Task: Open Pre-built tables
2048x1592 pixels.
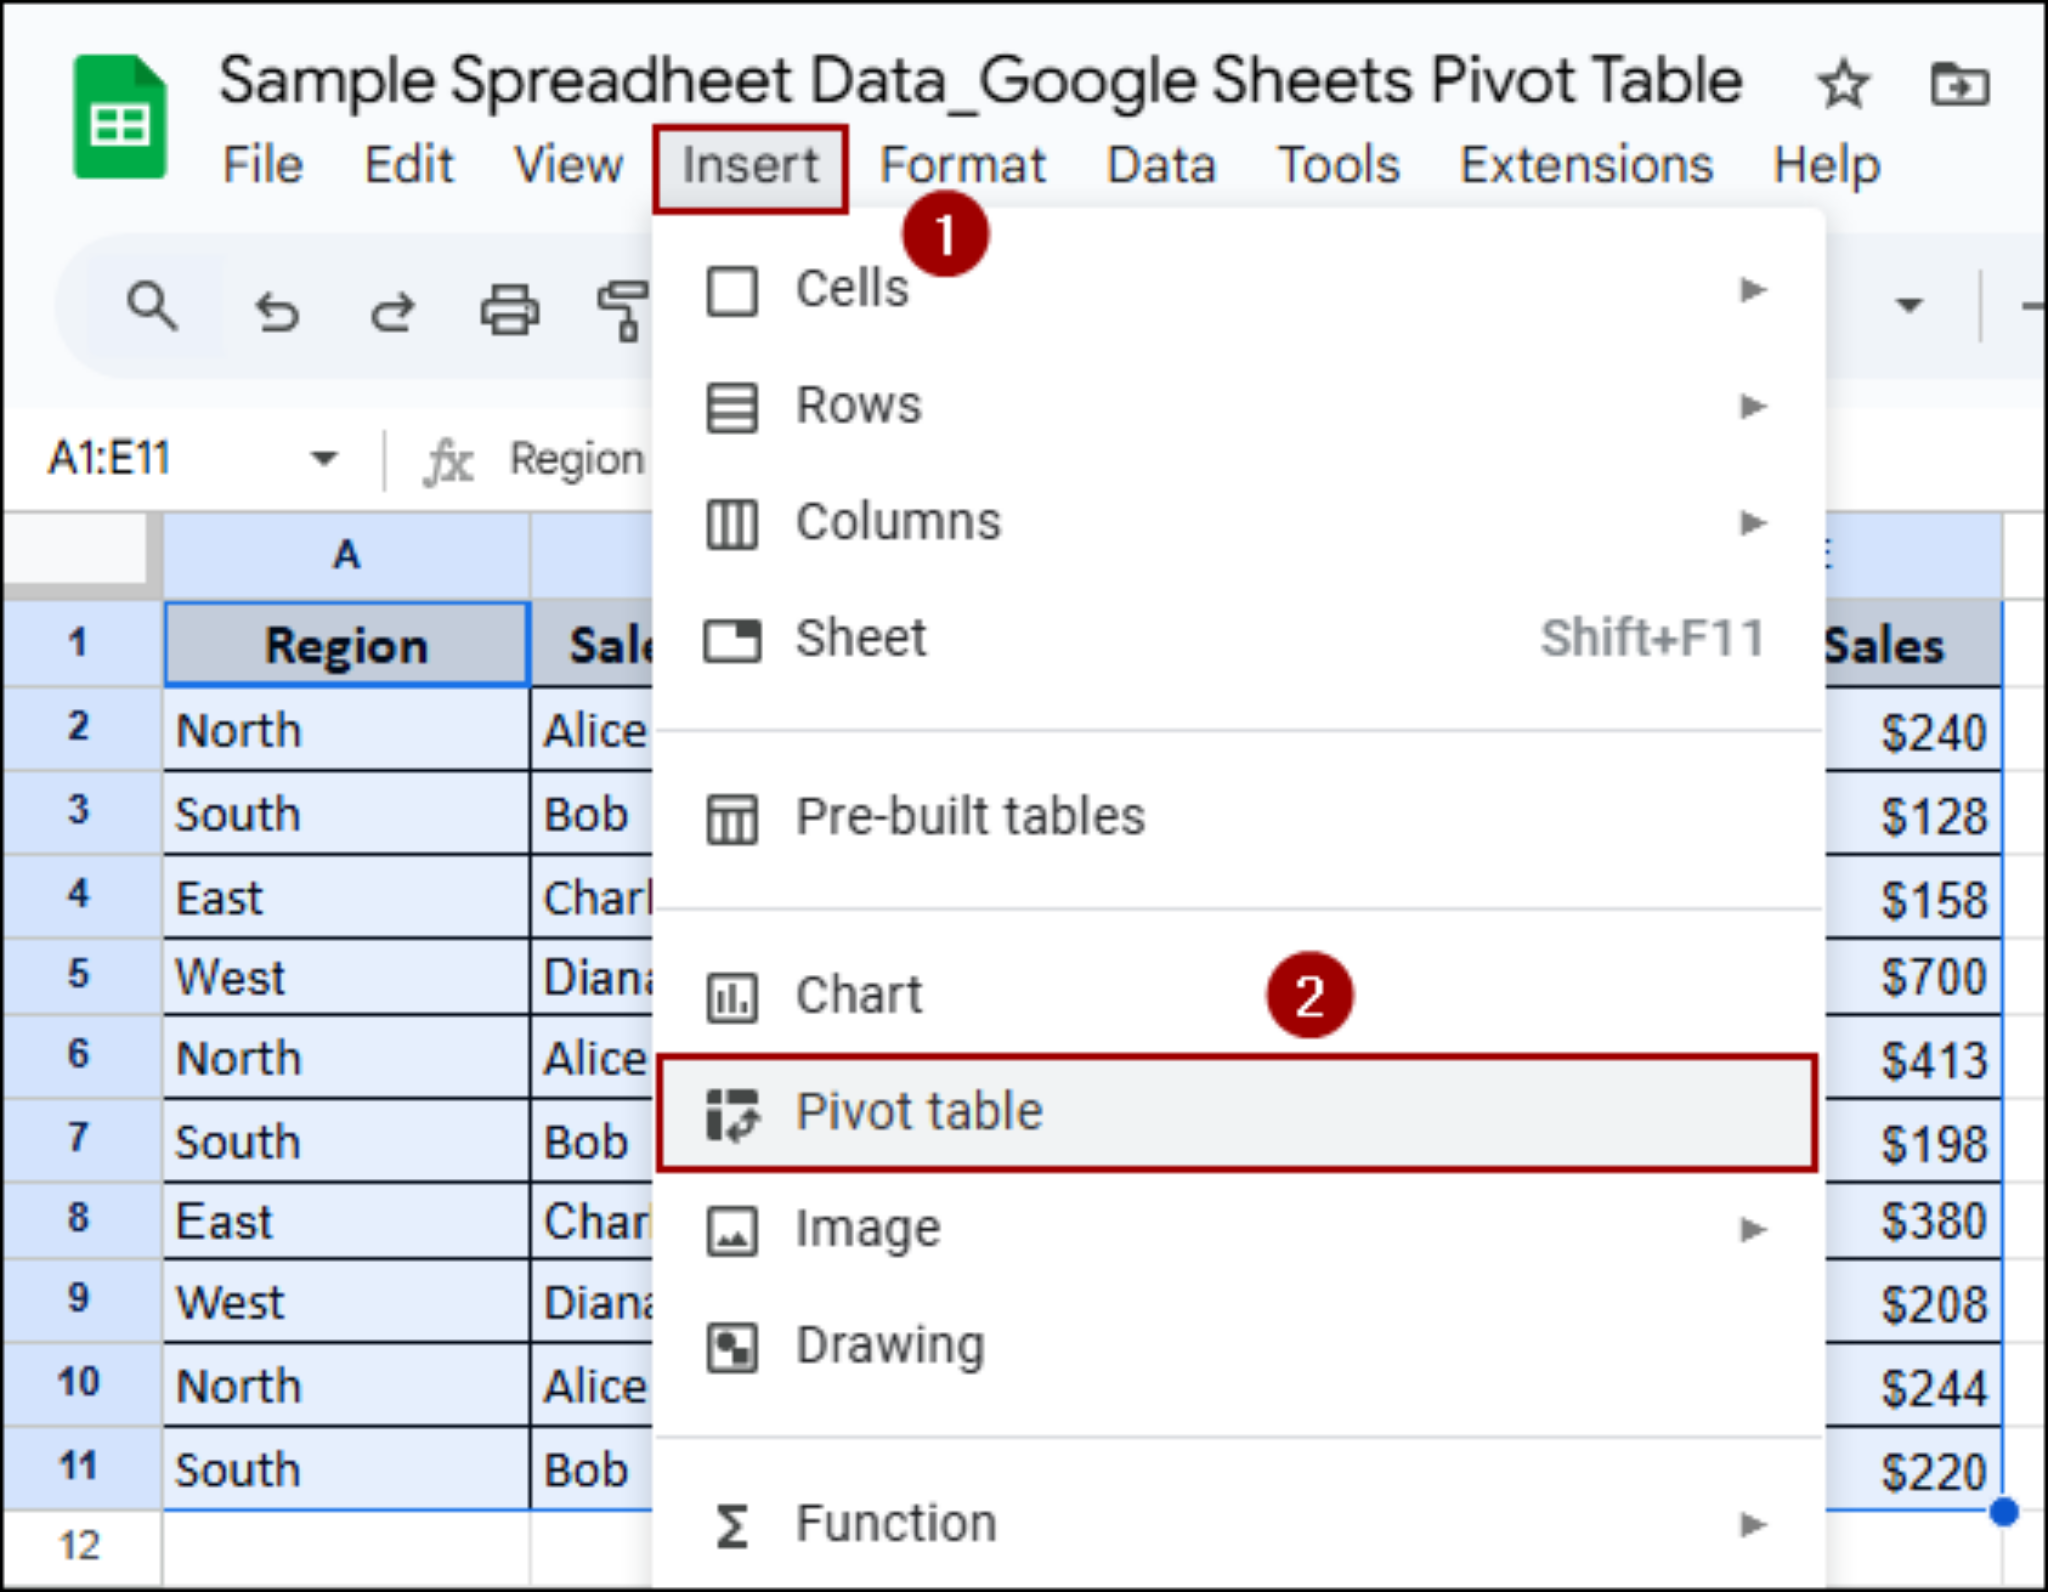Action: point(968,816)
